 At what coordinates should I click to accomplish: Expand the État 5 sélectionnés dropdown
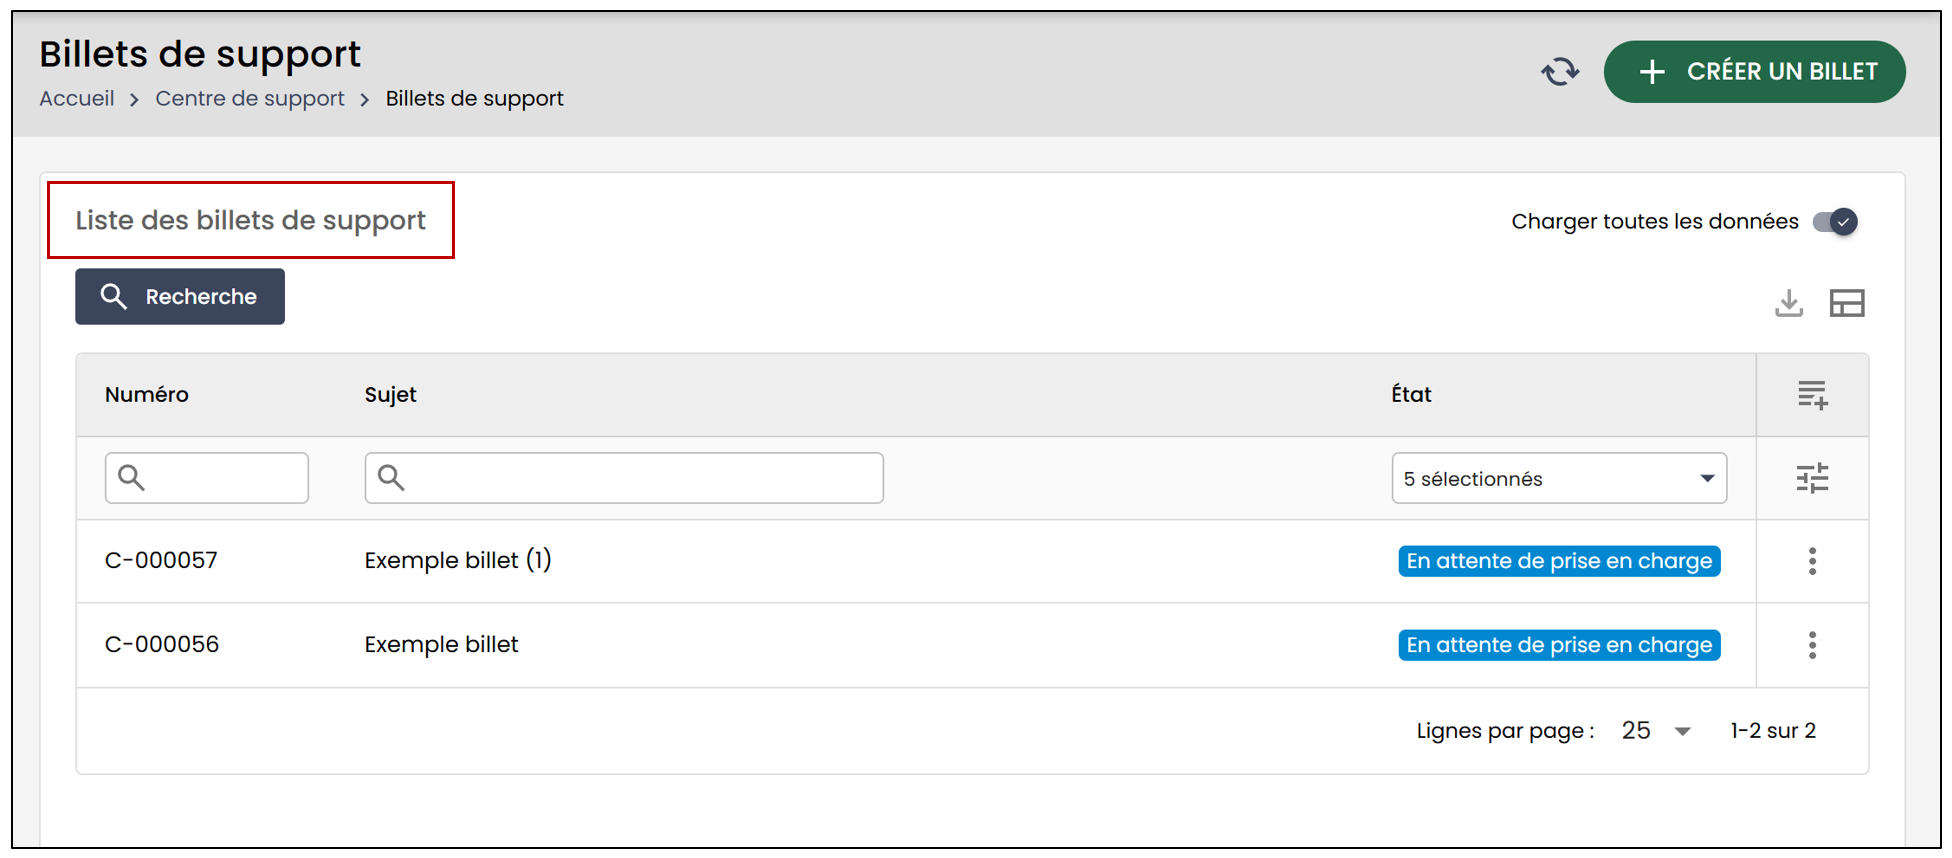1559,478
